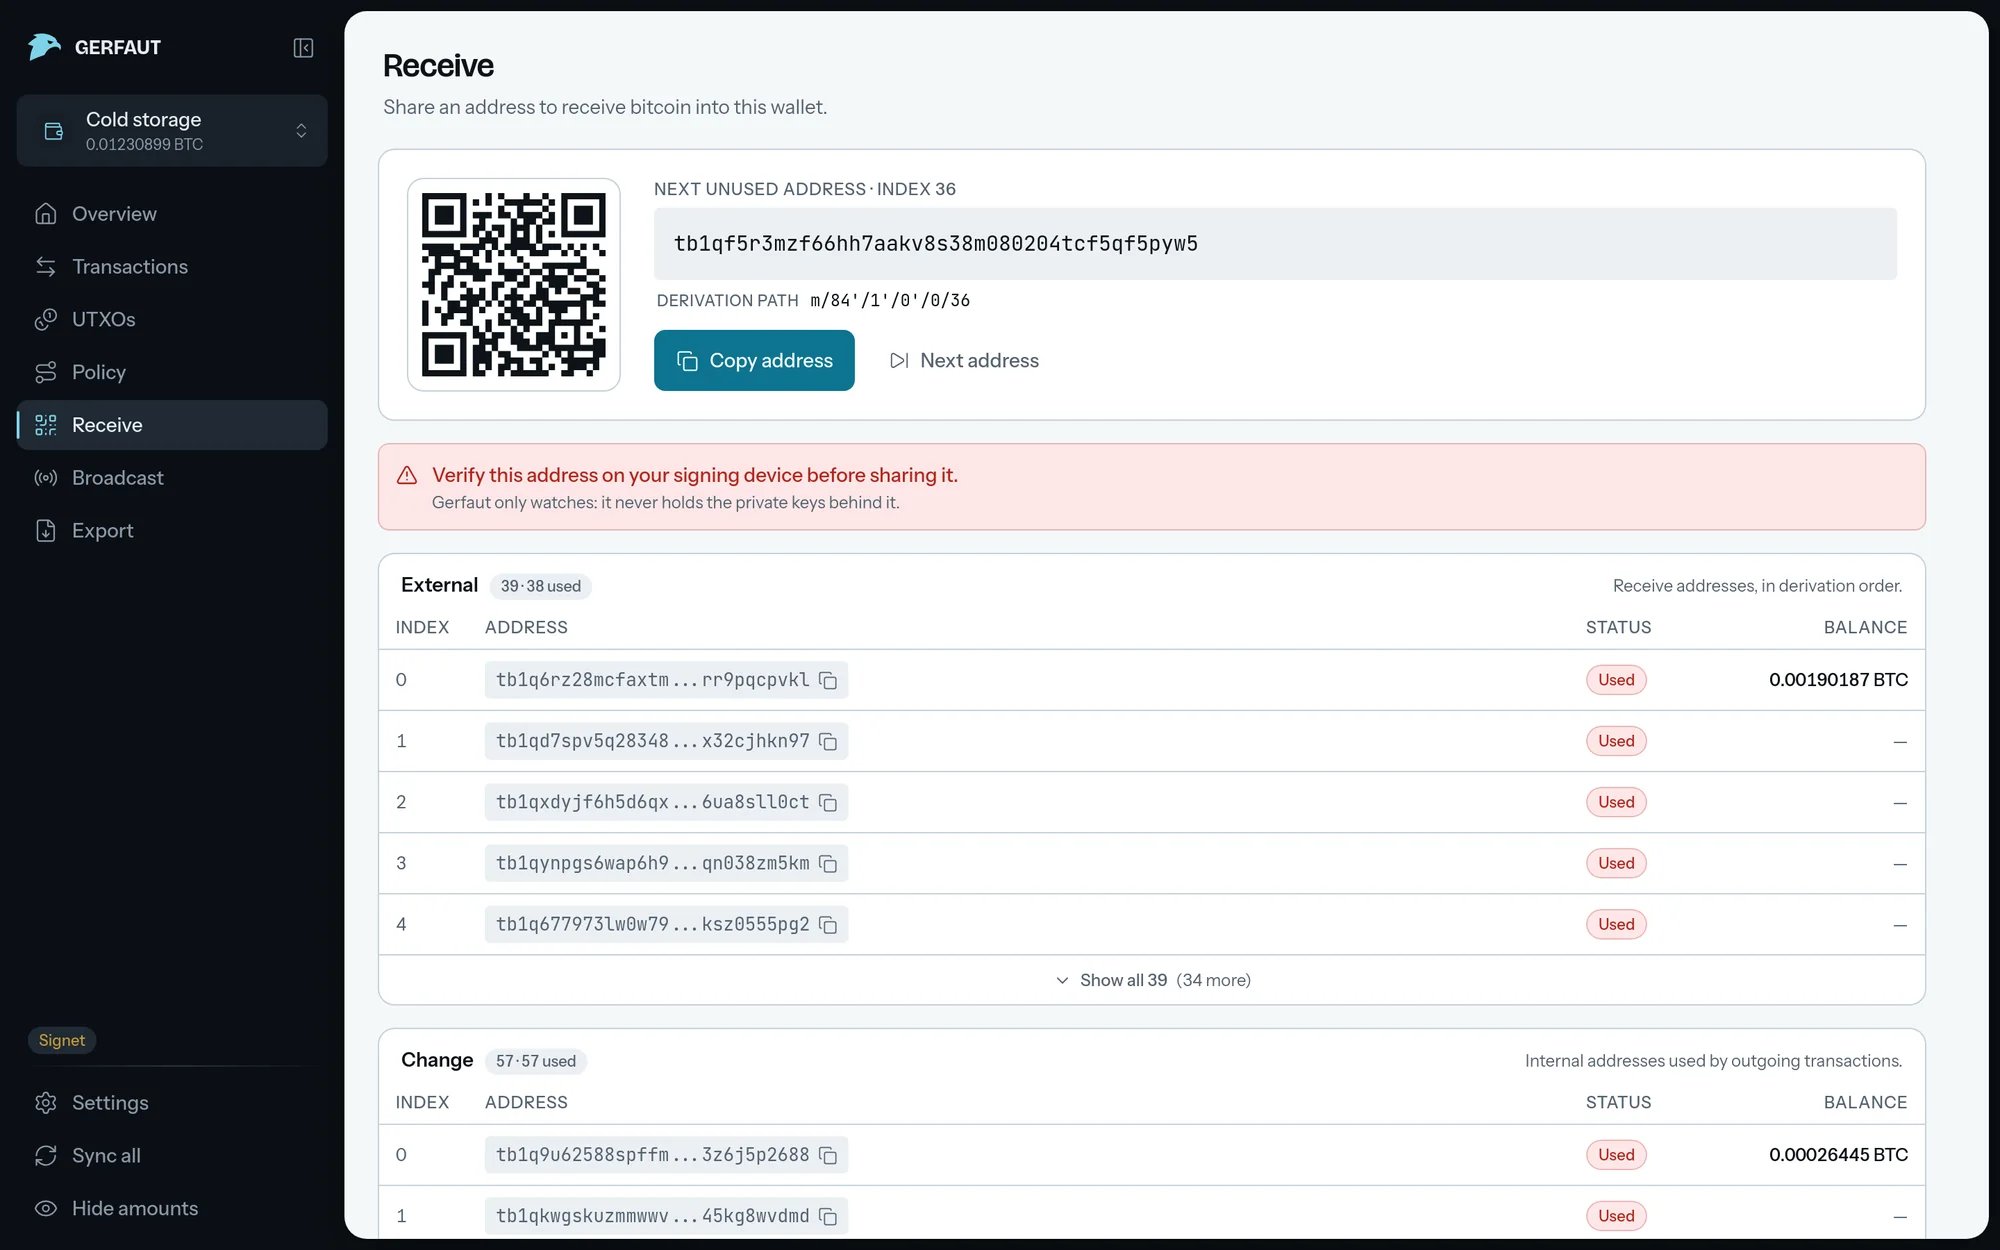
Task: Click the warning triangle icon
Action: [x=407, y=476]
